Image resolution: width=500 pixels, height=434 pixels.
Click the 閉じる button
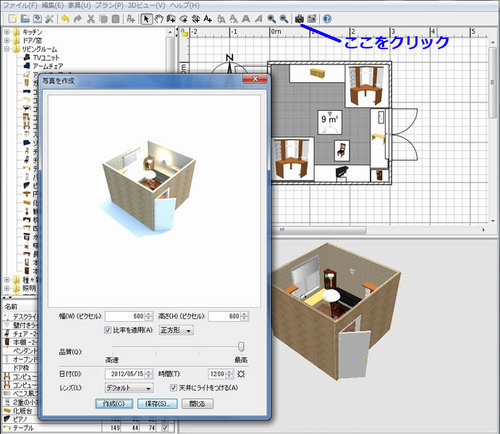[x=198, y=404]
